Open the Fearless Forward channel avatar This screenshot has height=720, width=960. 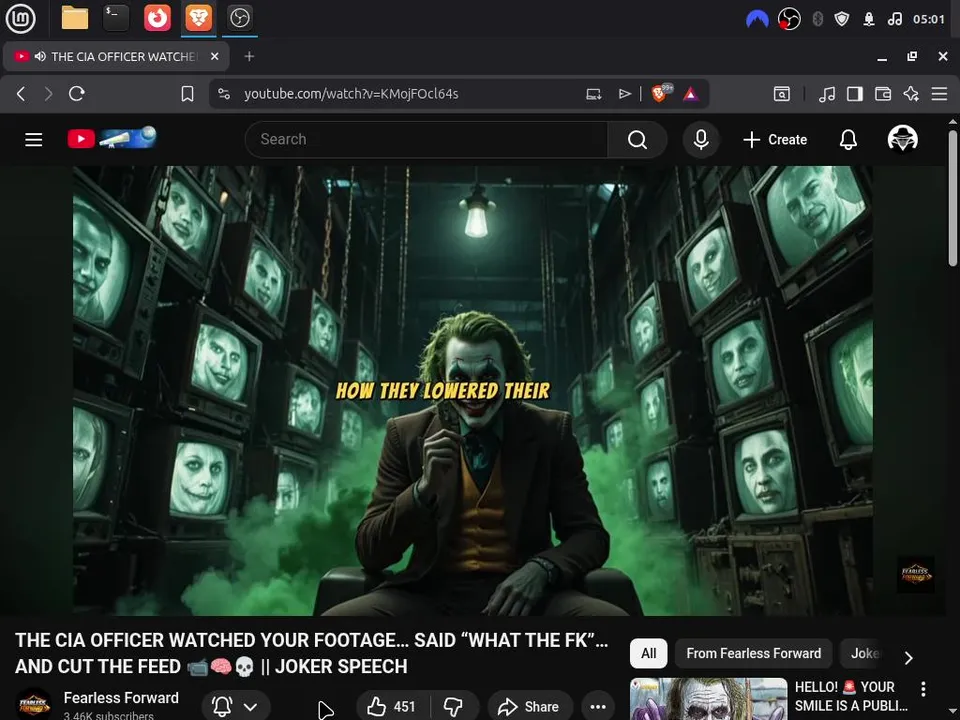[x=33, y=704]
